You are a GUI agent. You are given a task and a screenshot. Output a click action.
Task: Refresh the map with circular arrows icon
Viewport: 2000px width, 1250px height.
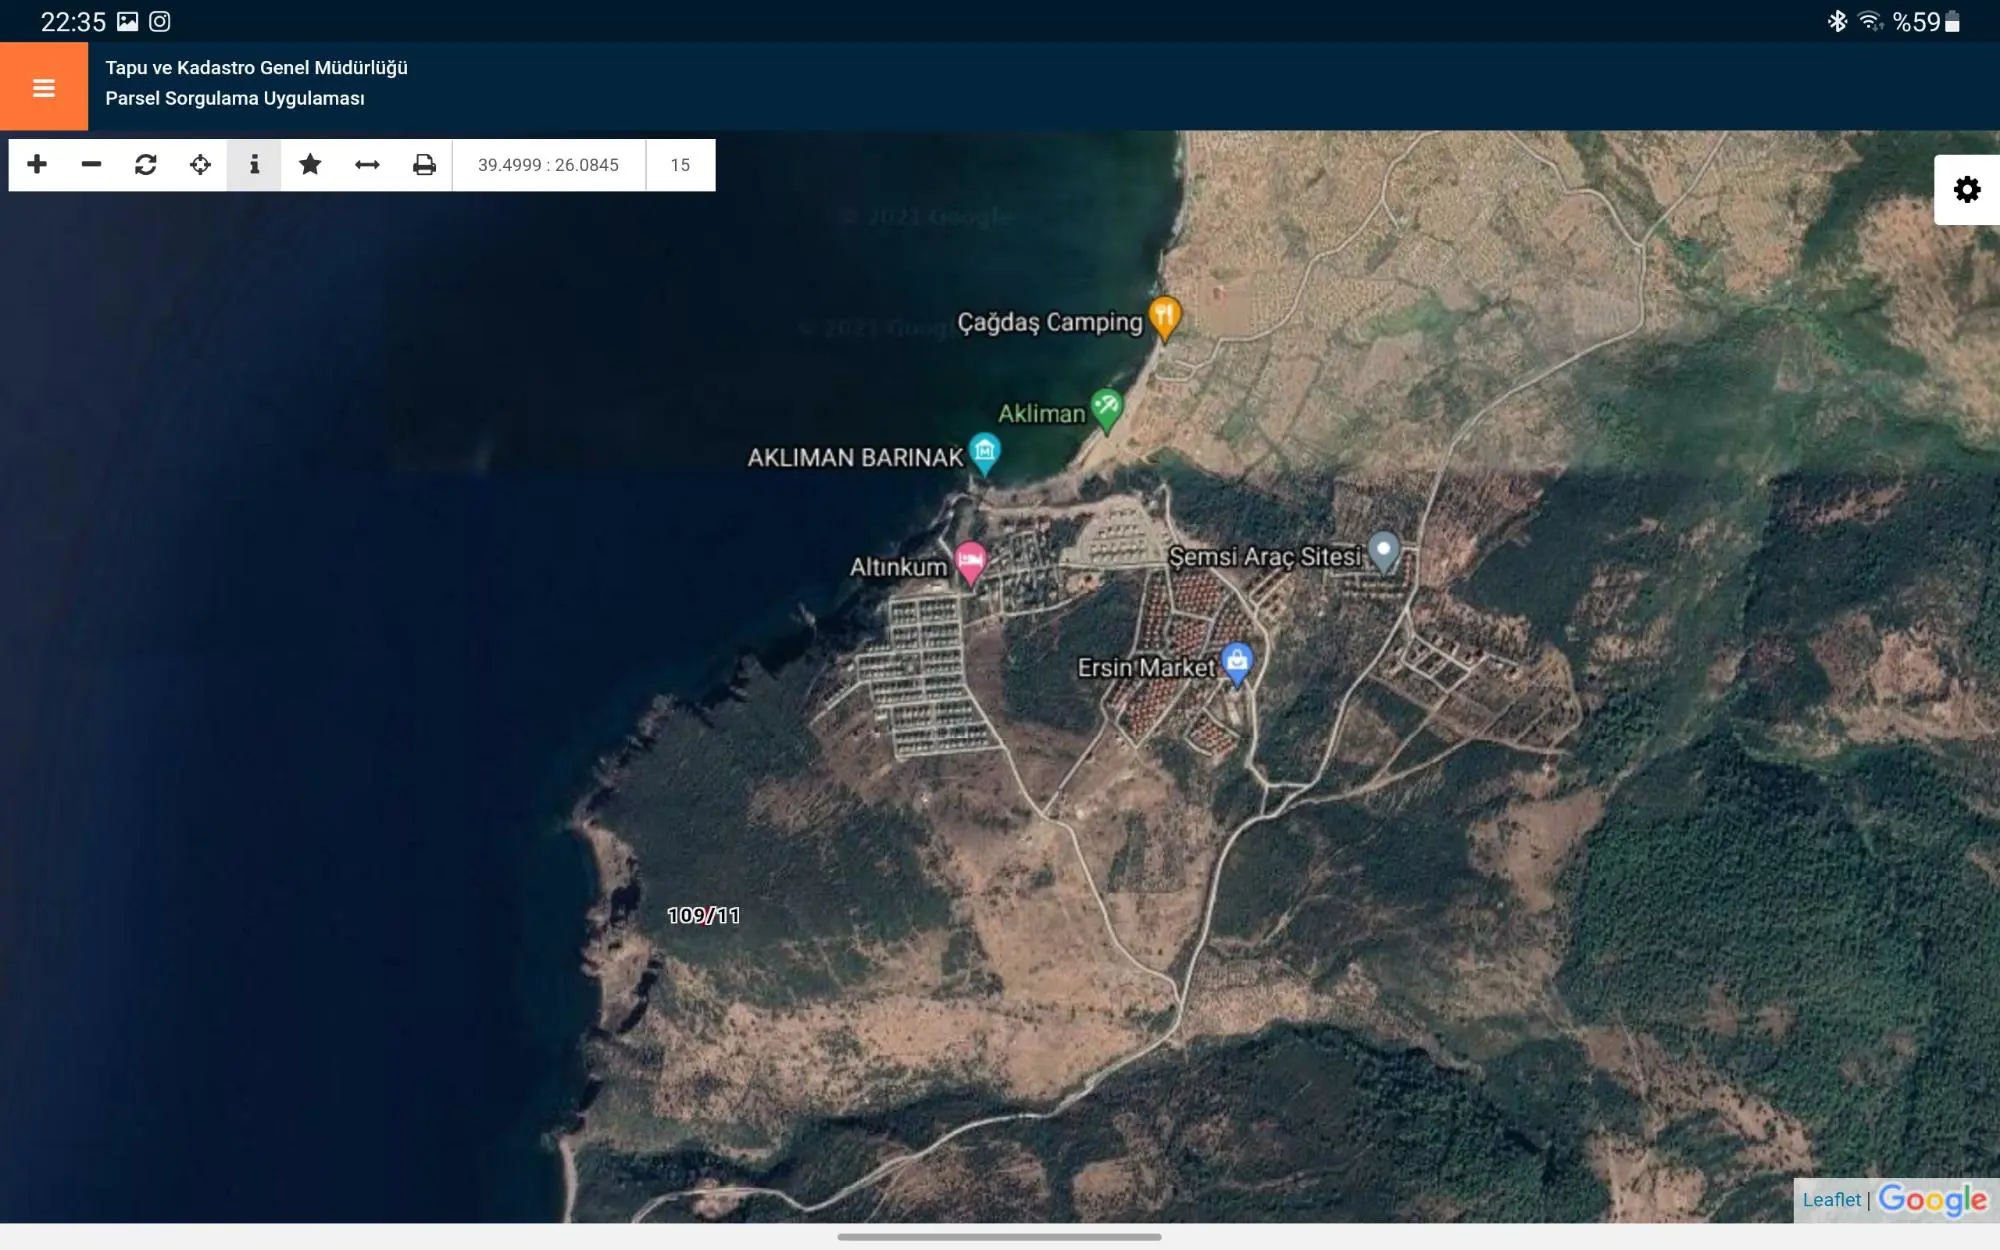coord(146,164)
